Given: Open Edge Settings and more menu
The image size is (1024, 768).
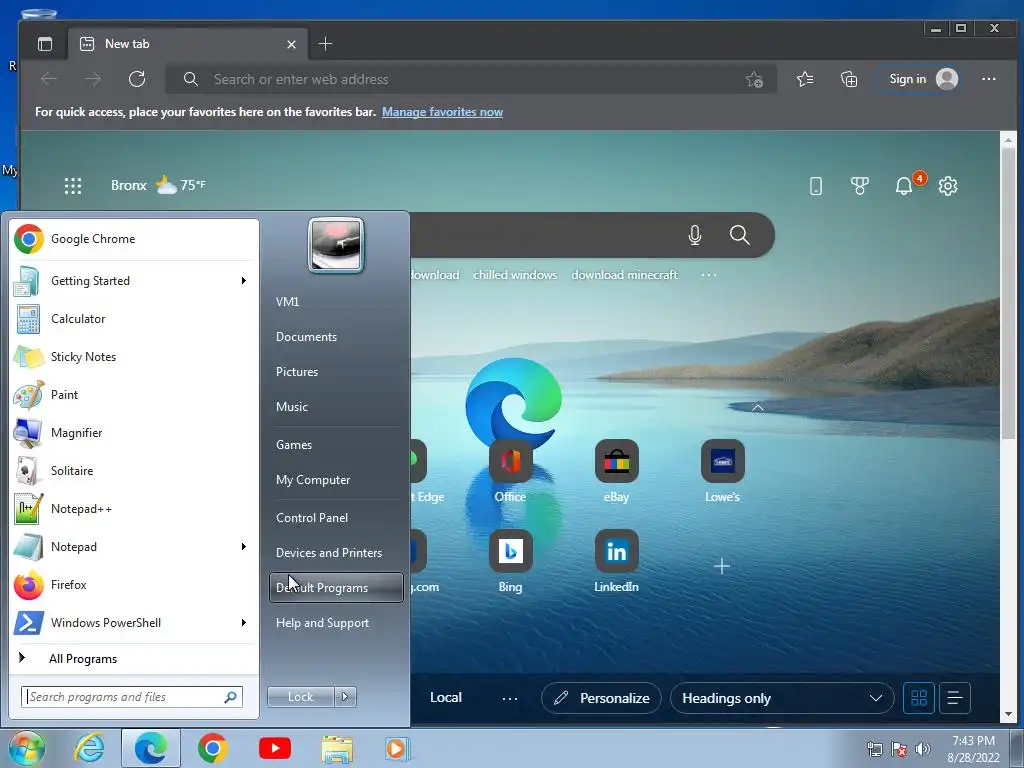Looking at the screenshot, I should pos(989,79).
